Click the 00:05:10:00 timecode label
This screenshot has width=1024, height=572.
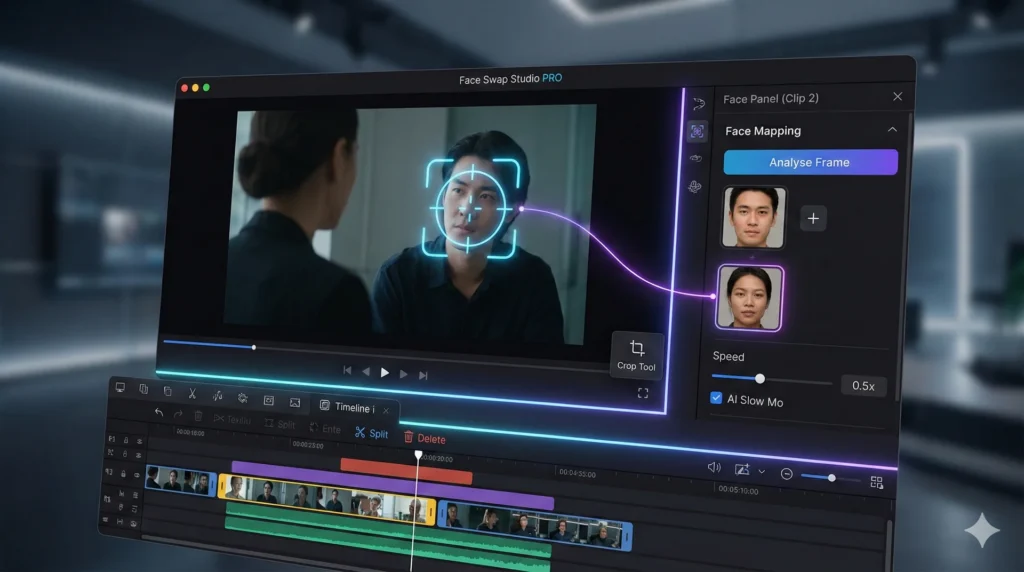pos(738,490)
